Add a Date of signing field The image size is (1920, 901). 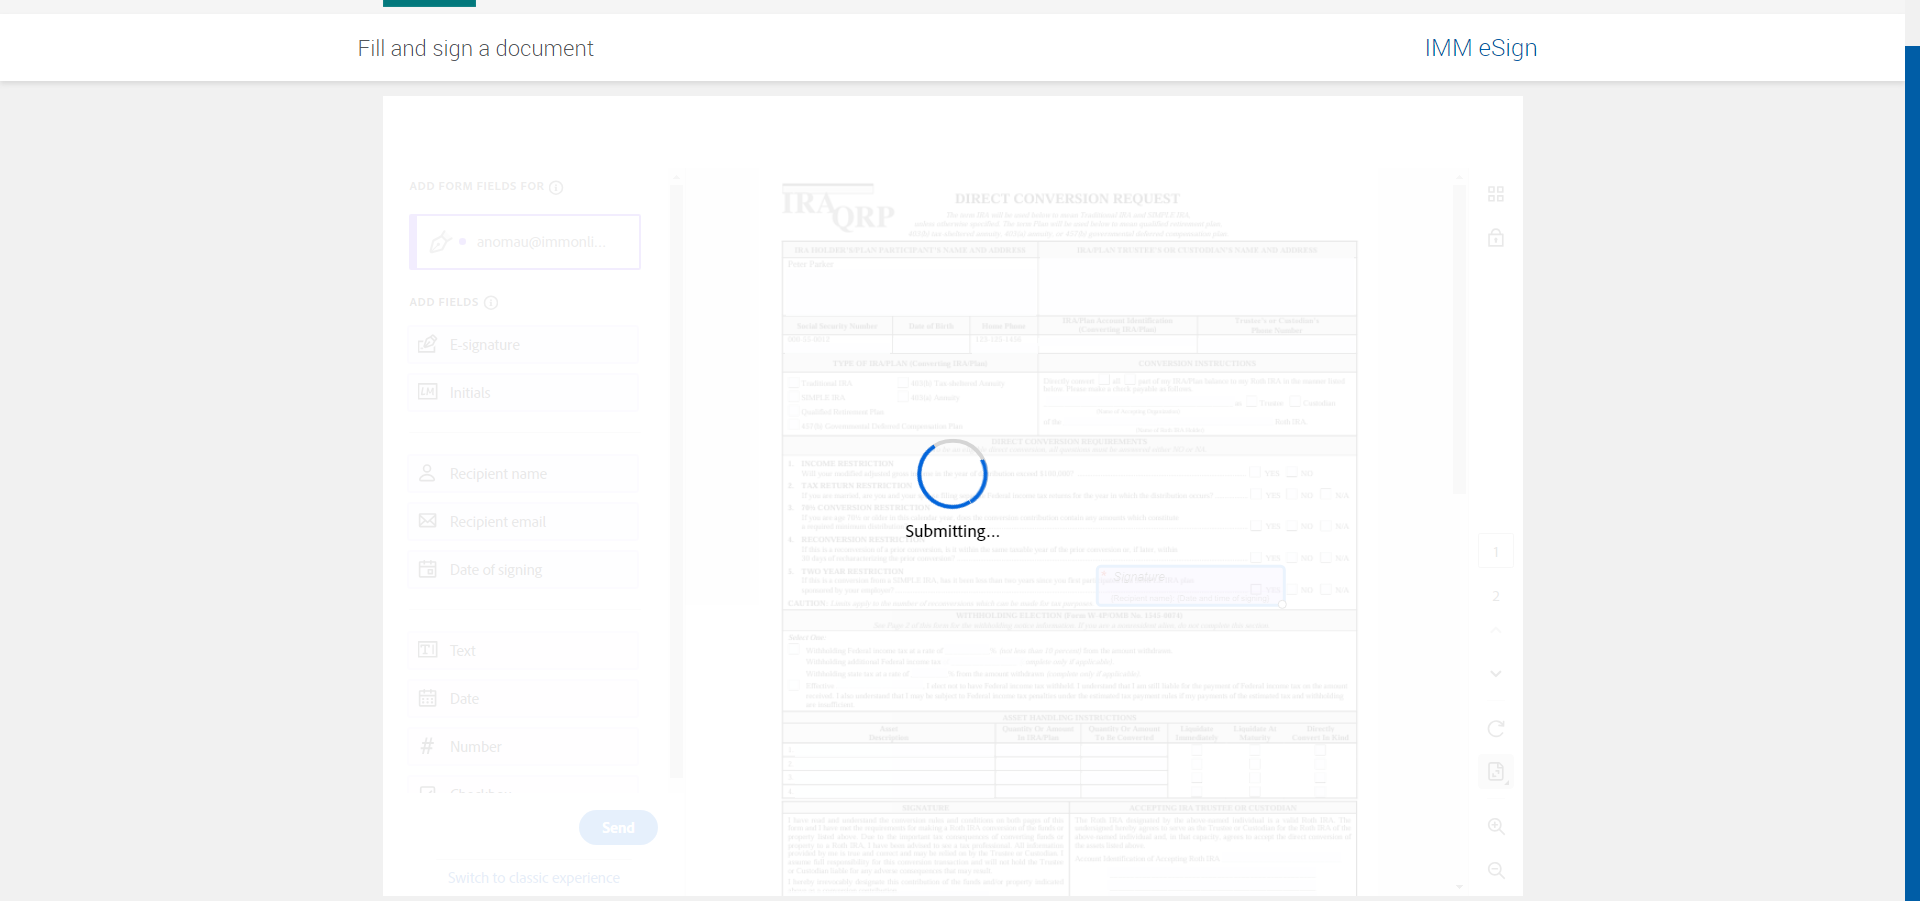coord(523,570)
